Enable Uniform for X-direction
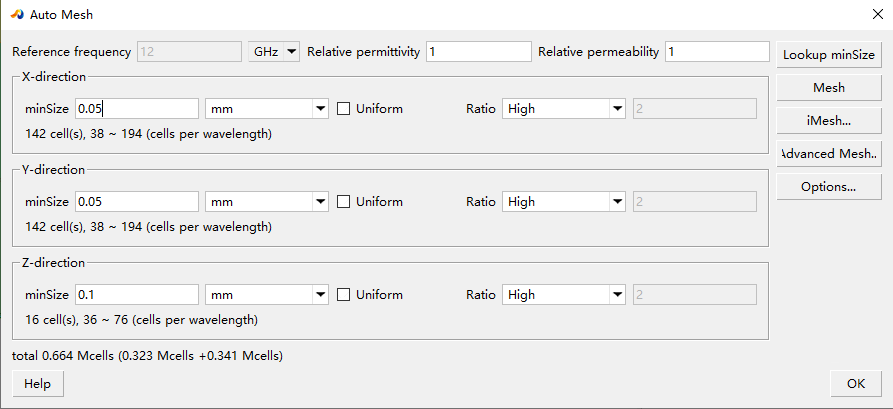This screenshot has width=893, height=409. click(x=344, y=108)
